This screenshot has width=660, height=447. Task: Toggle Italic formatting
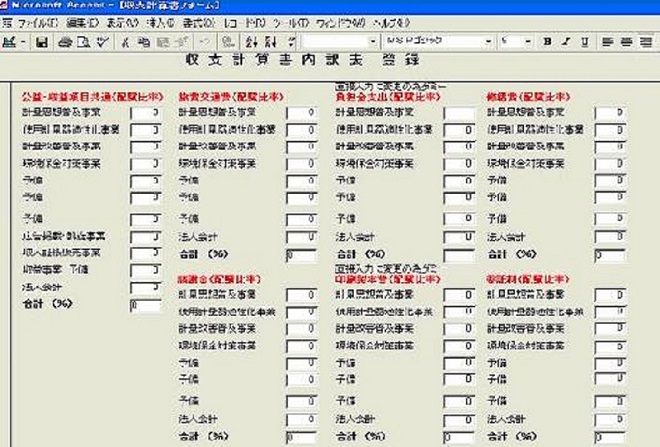pyautogui.click(x=566, y=42)
